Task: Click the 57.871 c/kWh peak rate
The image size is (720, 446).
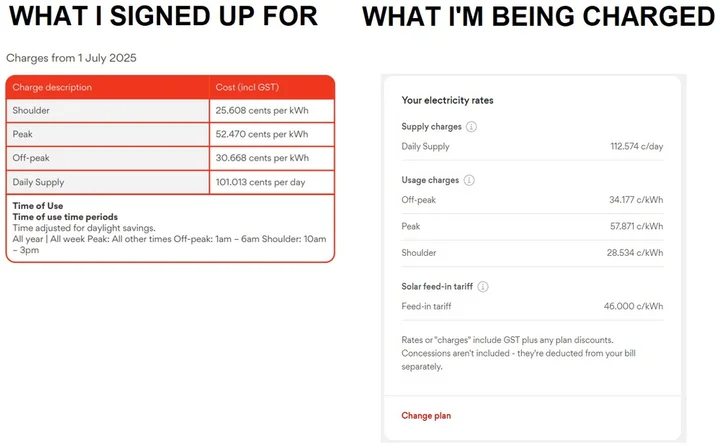Action: point(636,227)
